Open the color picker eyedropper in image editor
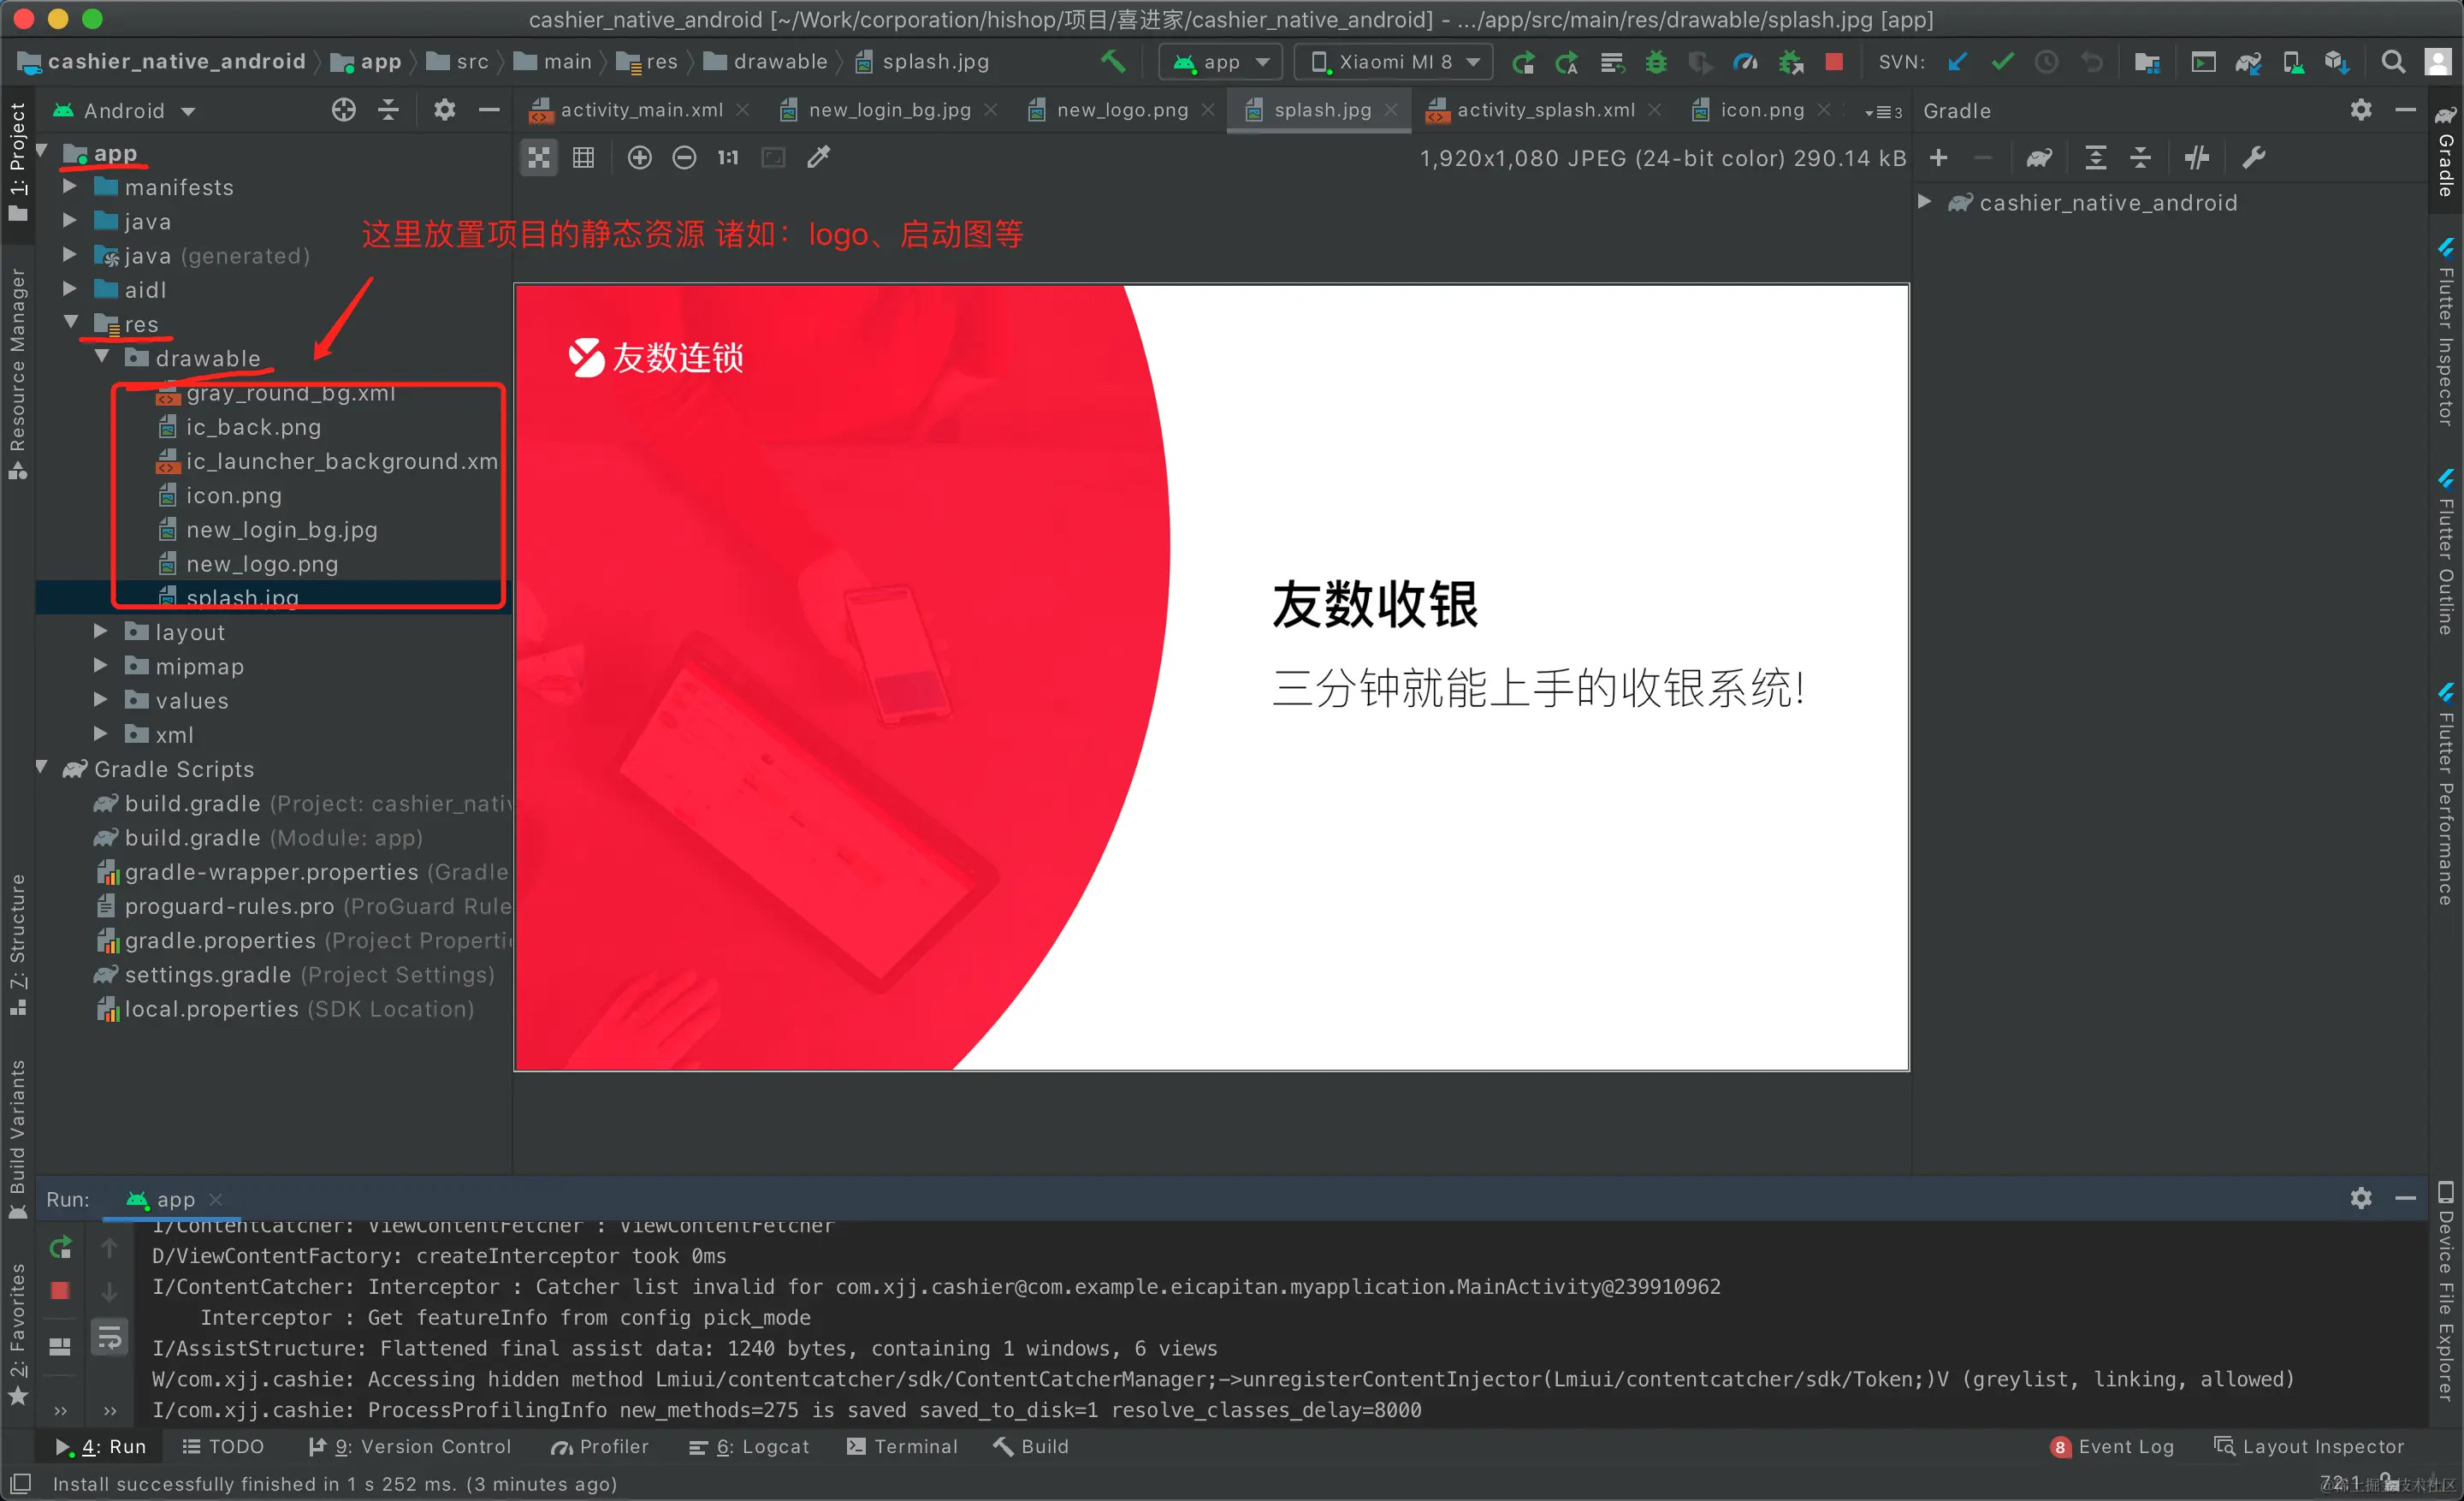2464x1501 pixels. [x=818, y=157]
